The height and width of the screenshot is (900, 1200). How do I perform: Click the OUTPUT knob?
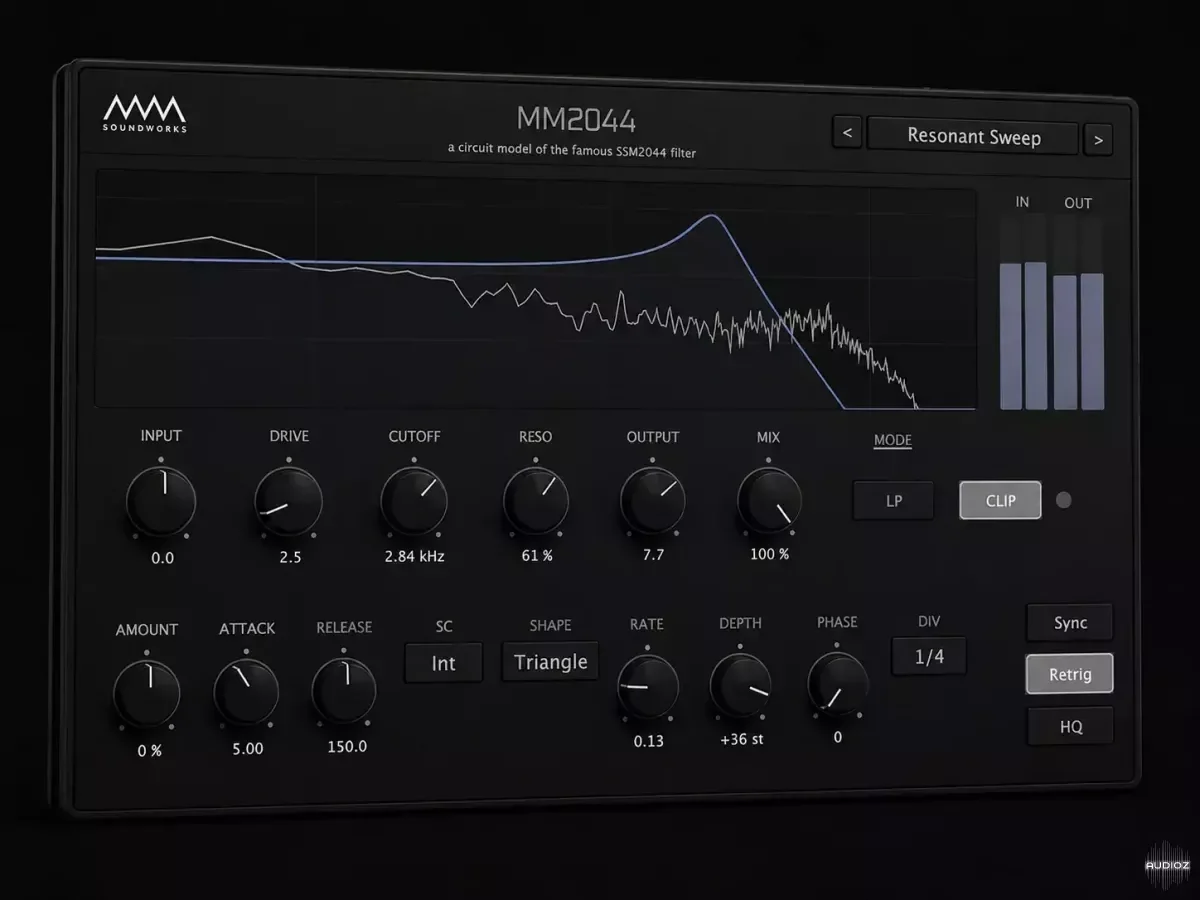tap(653, 500)
